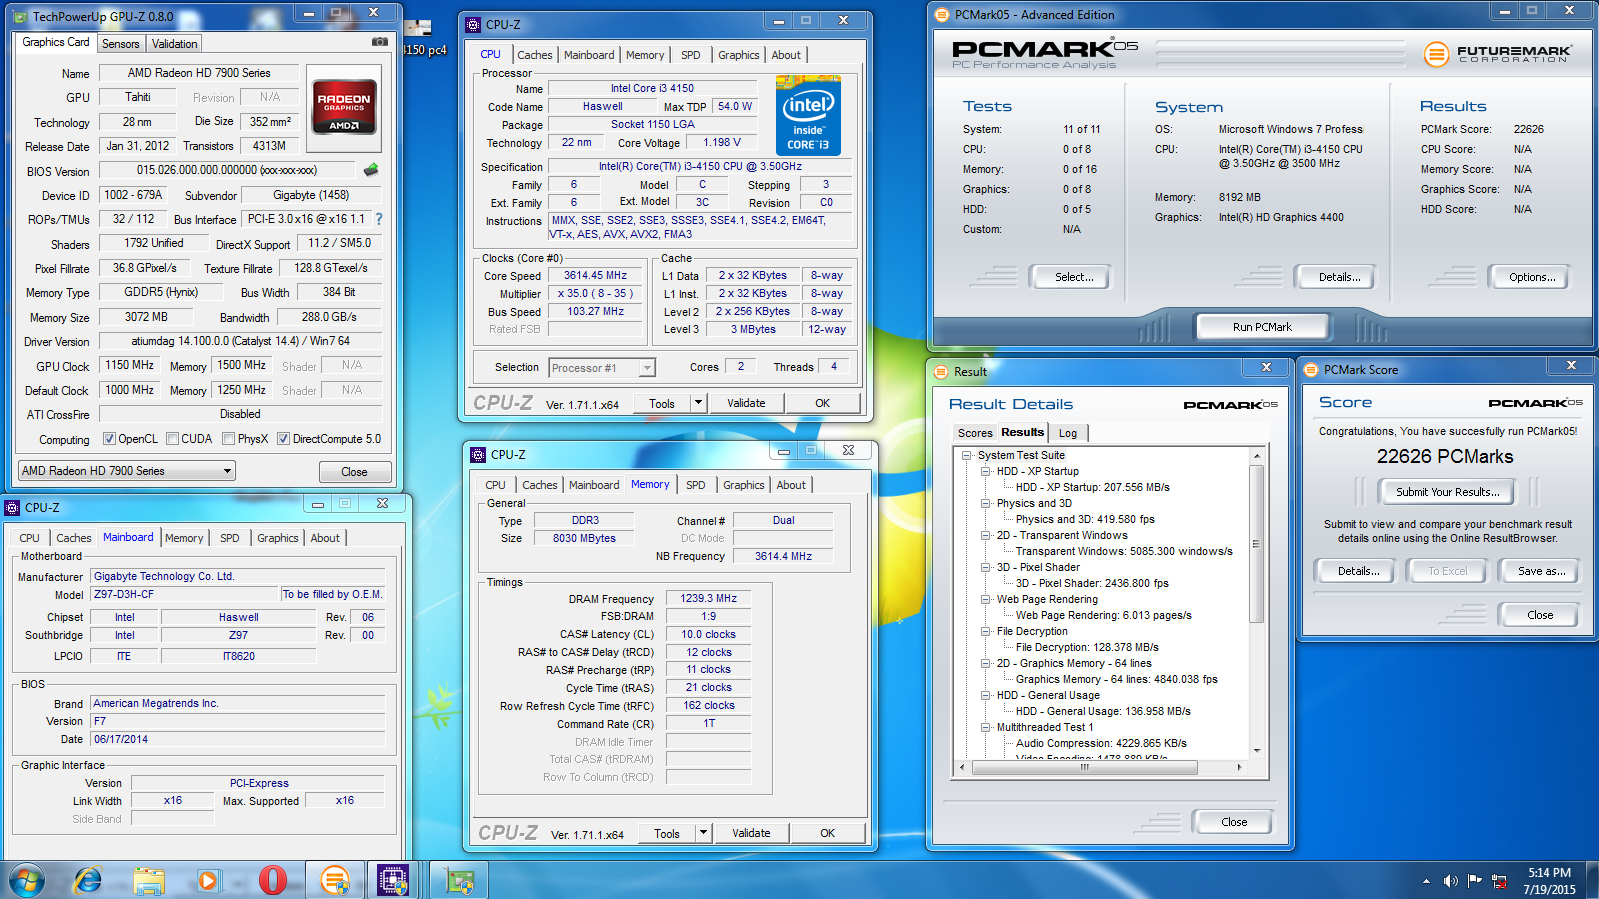Toggle the DirectCompute 5.0 checkbox
Image resolution: width=1599 pixels, height=899 pixels.
tap(284, 439)
